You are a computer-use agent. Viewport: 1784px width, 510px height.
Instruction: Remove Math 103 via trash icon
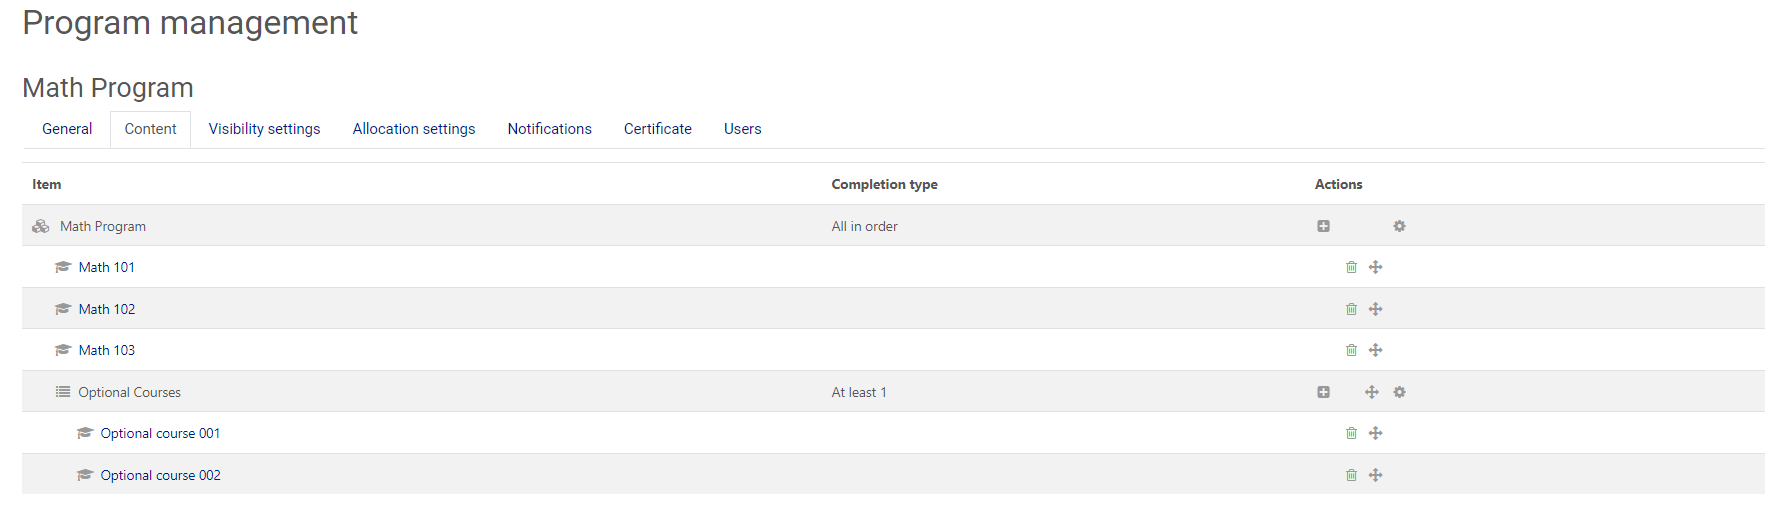(1351, 350)
